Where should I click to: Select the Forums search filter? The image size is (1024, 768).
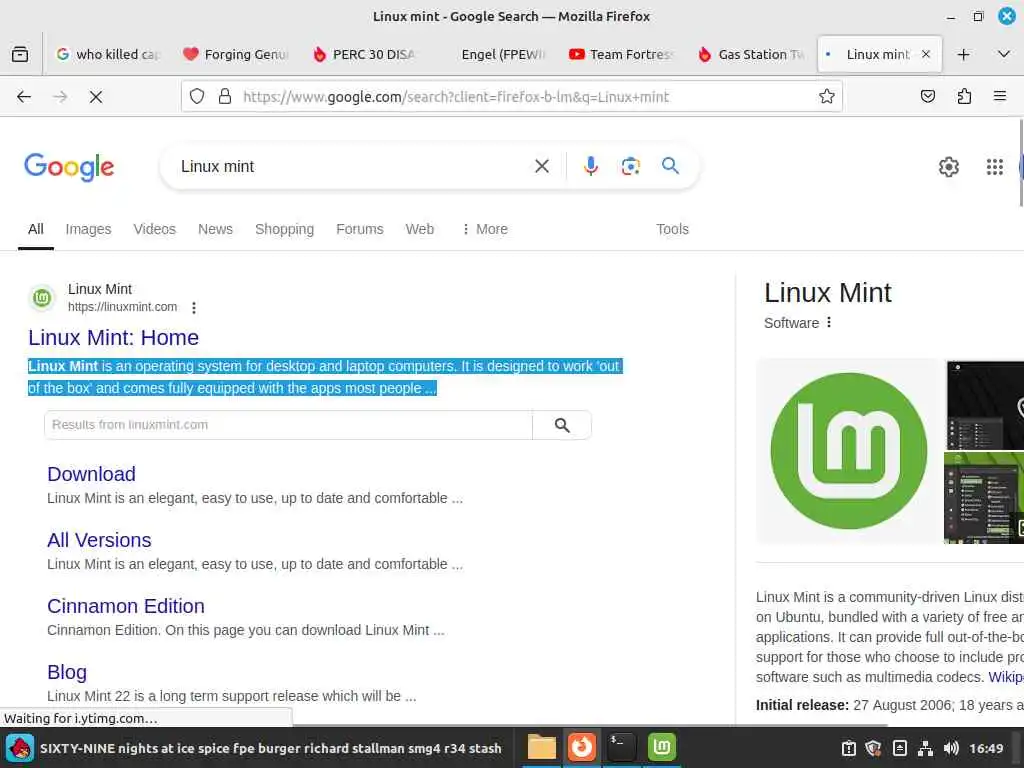[360, 229]
